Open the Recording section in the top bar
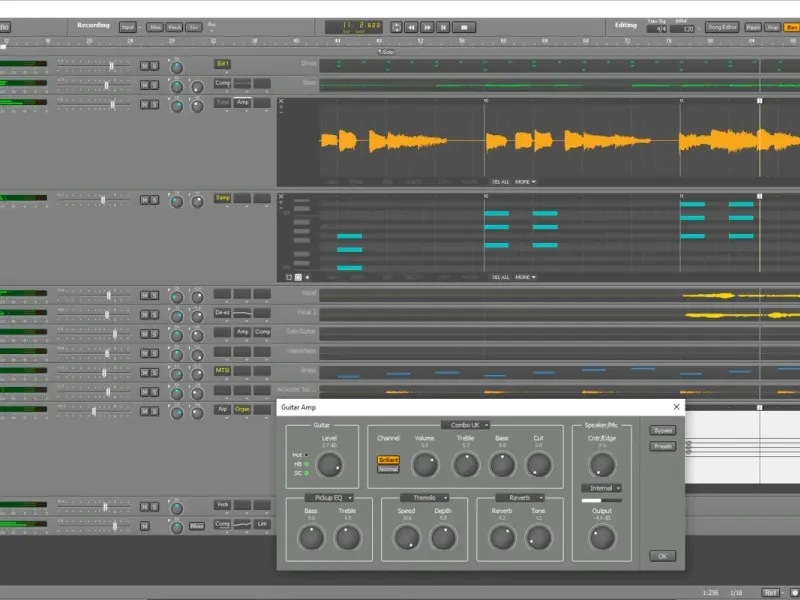Viewport: 800px width, 600px height. 93,25
